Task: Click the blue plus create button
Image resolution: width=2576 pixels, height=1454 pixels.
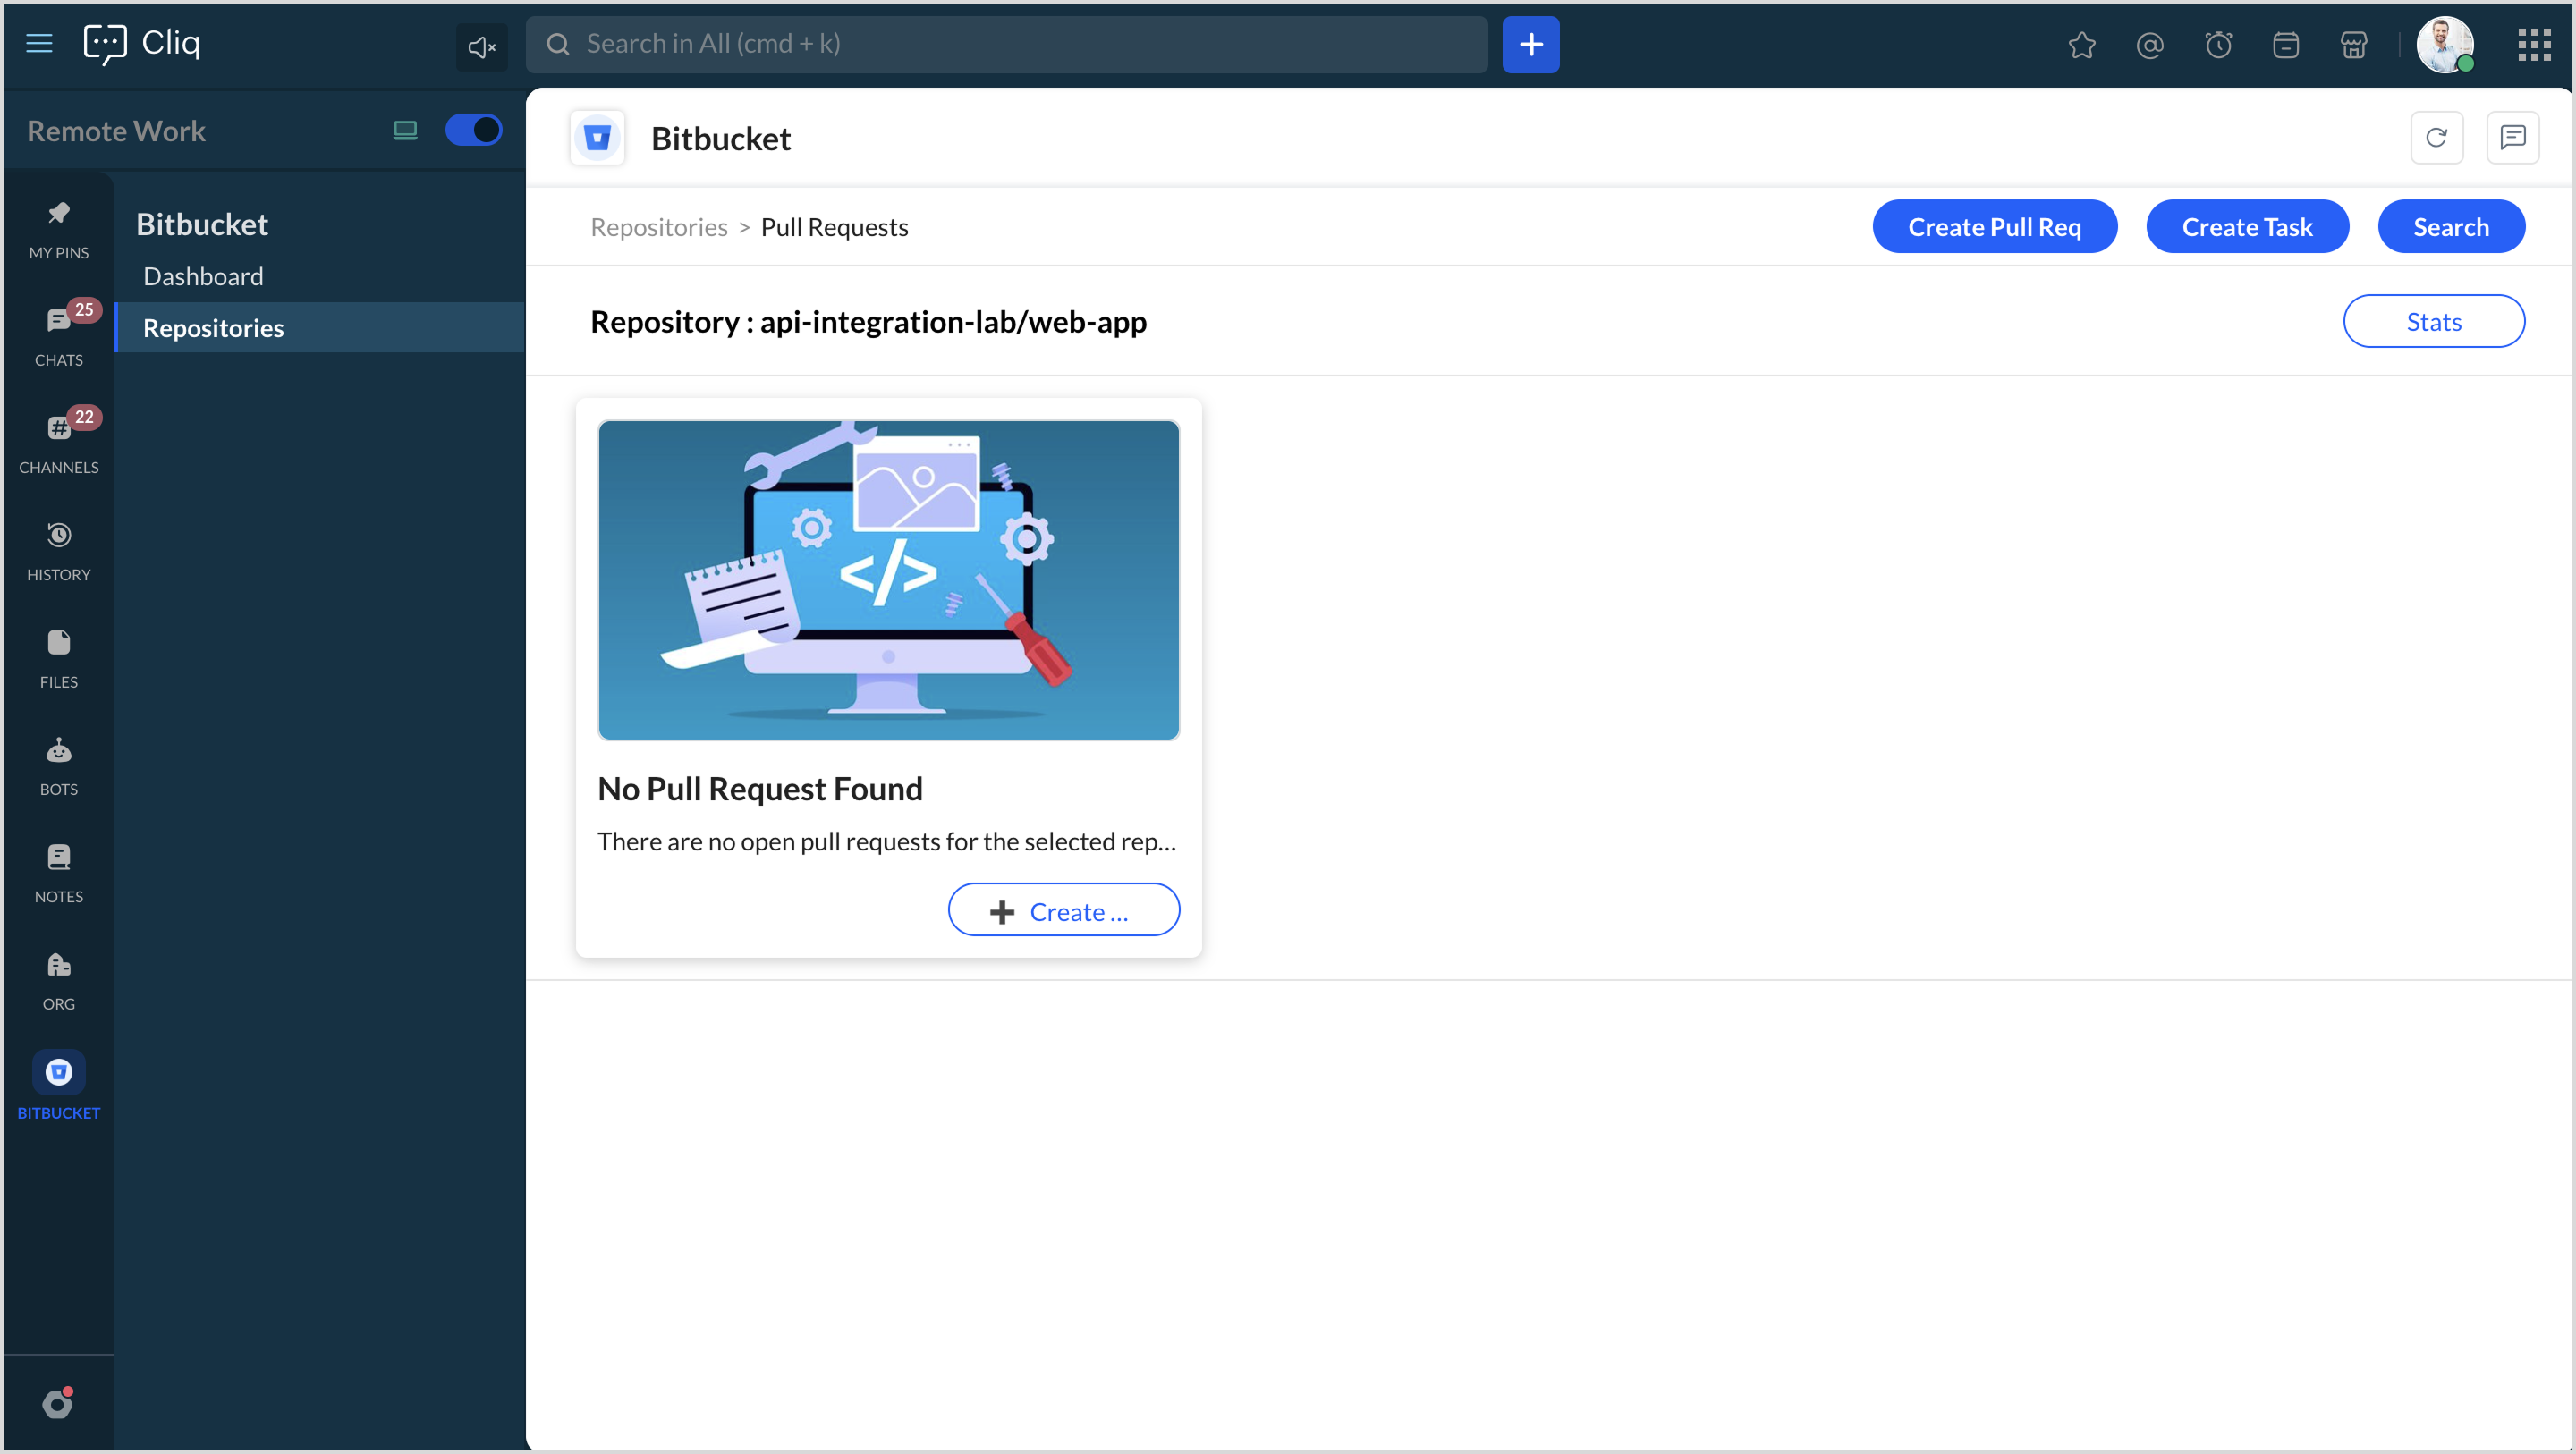Action: (1530, 44)
